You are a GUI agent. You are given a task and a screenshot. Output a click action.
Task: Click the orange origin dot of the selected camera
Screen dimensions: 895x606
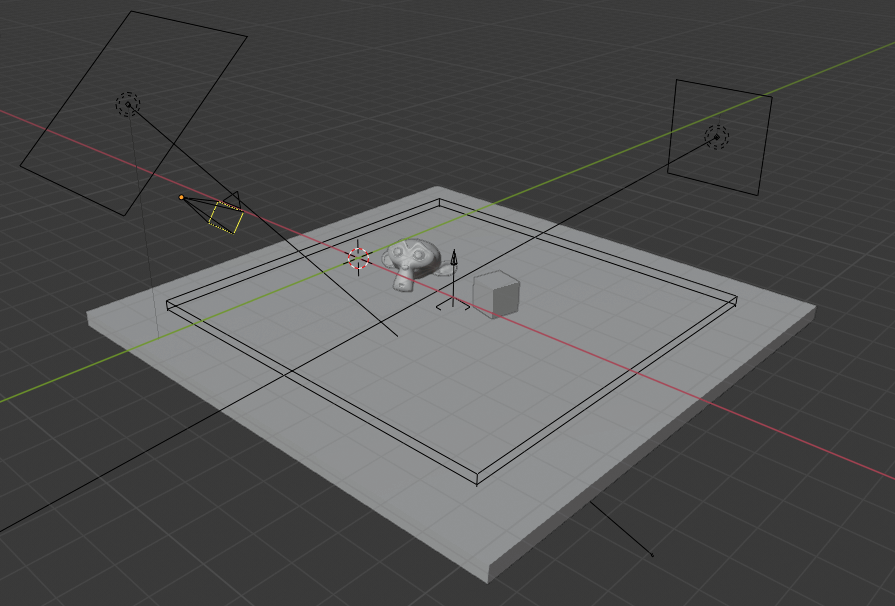[x=182, y=198]
